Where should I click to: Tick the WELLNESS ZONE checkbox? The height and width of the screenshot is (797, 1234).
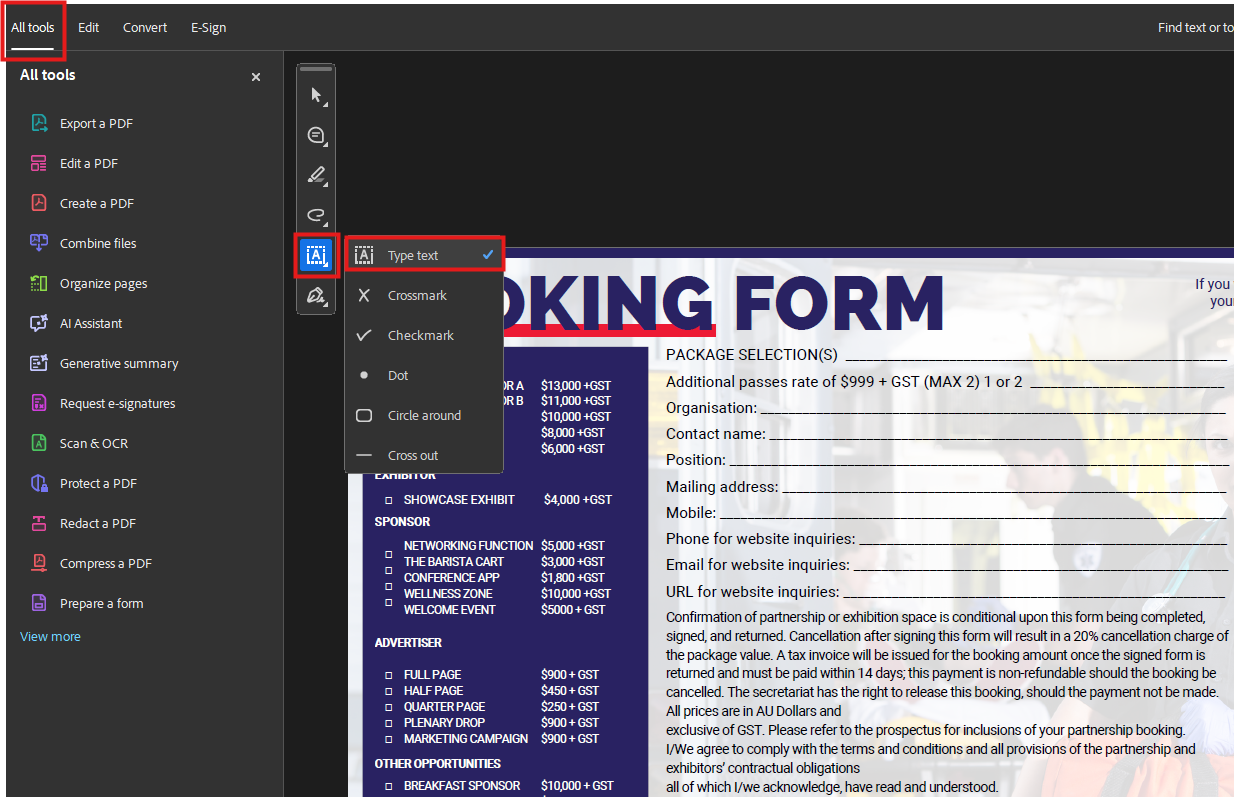[389, 586]
